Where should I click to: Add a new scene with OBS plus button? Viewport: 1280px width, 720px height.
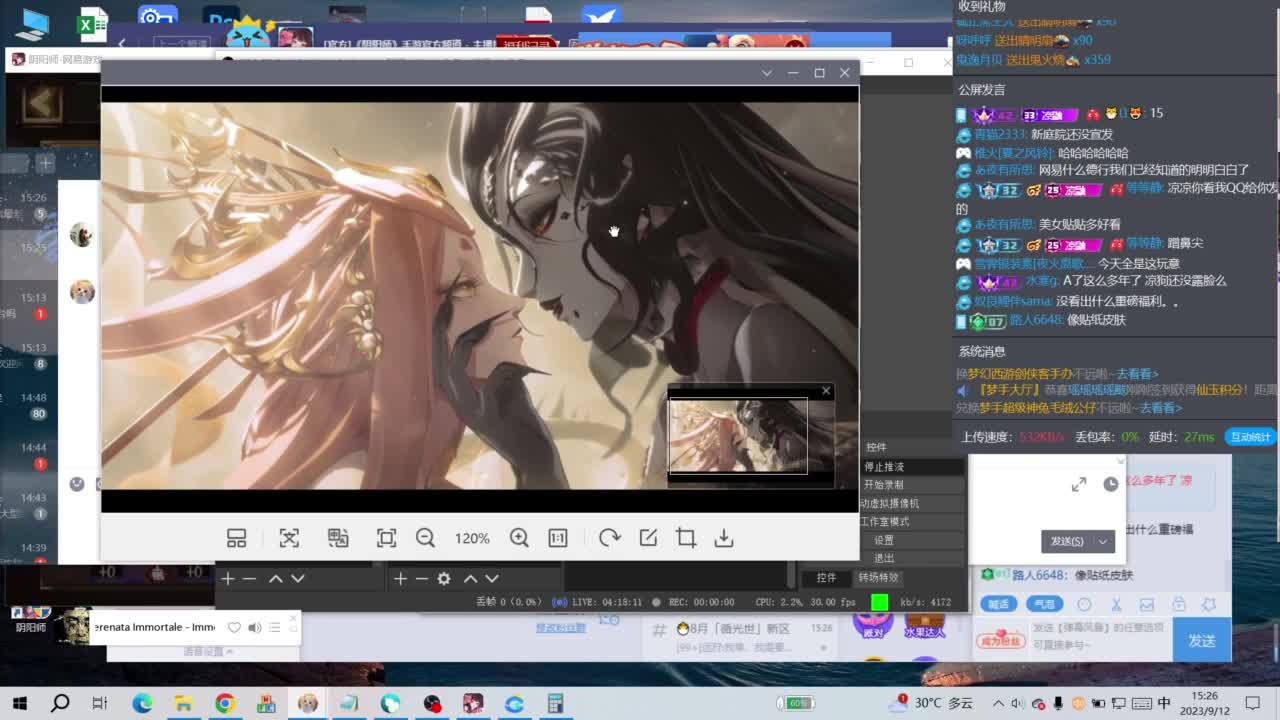pyautogui.click(x=228, y=579)
